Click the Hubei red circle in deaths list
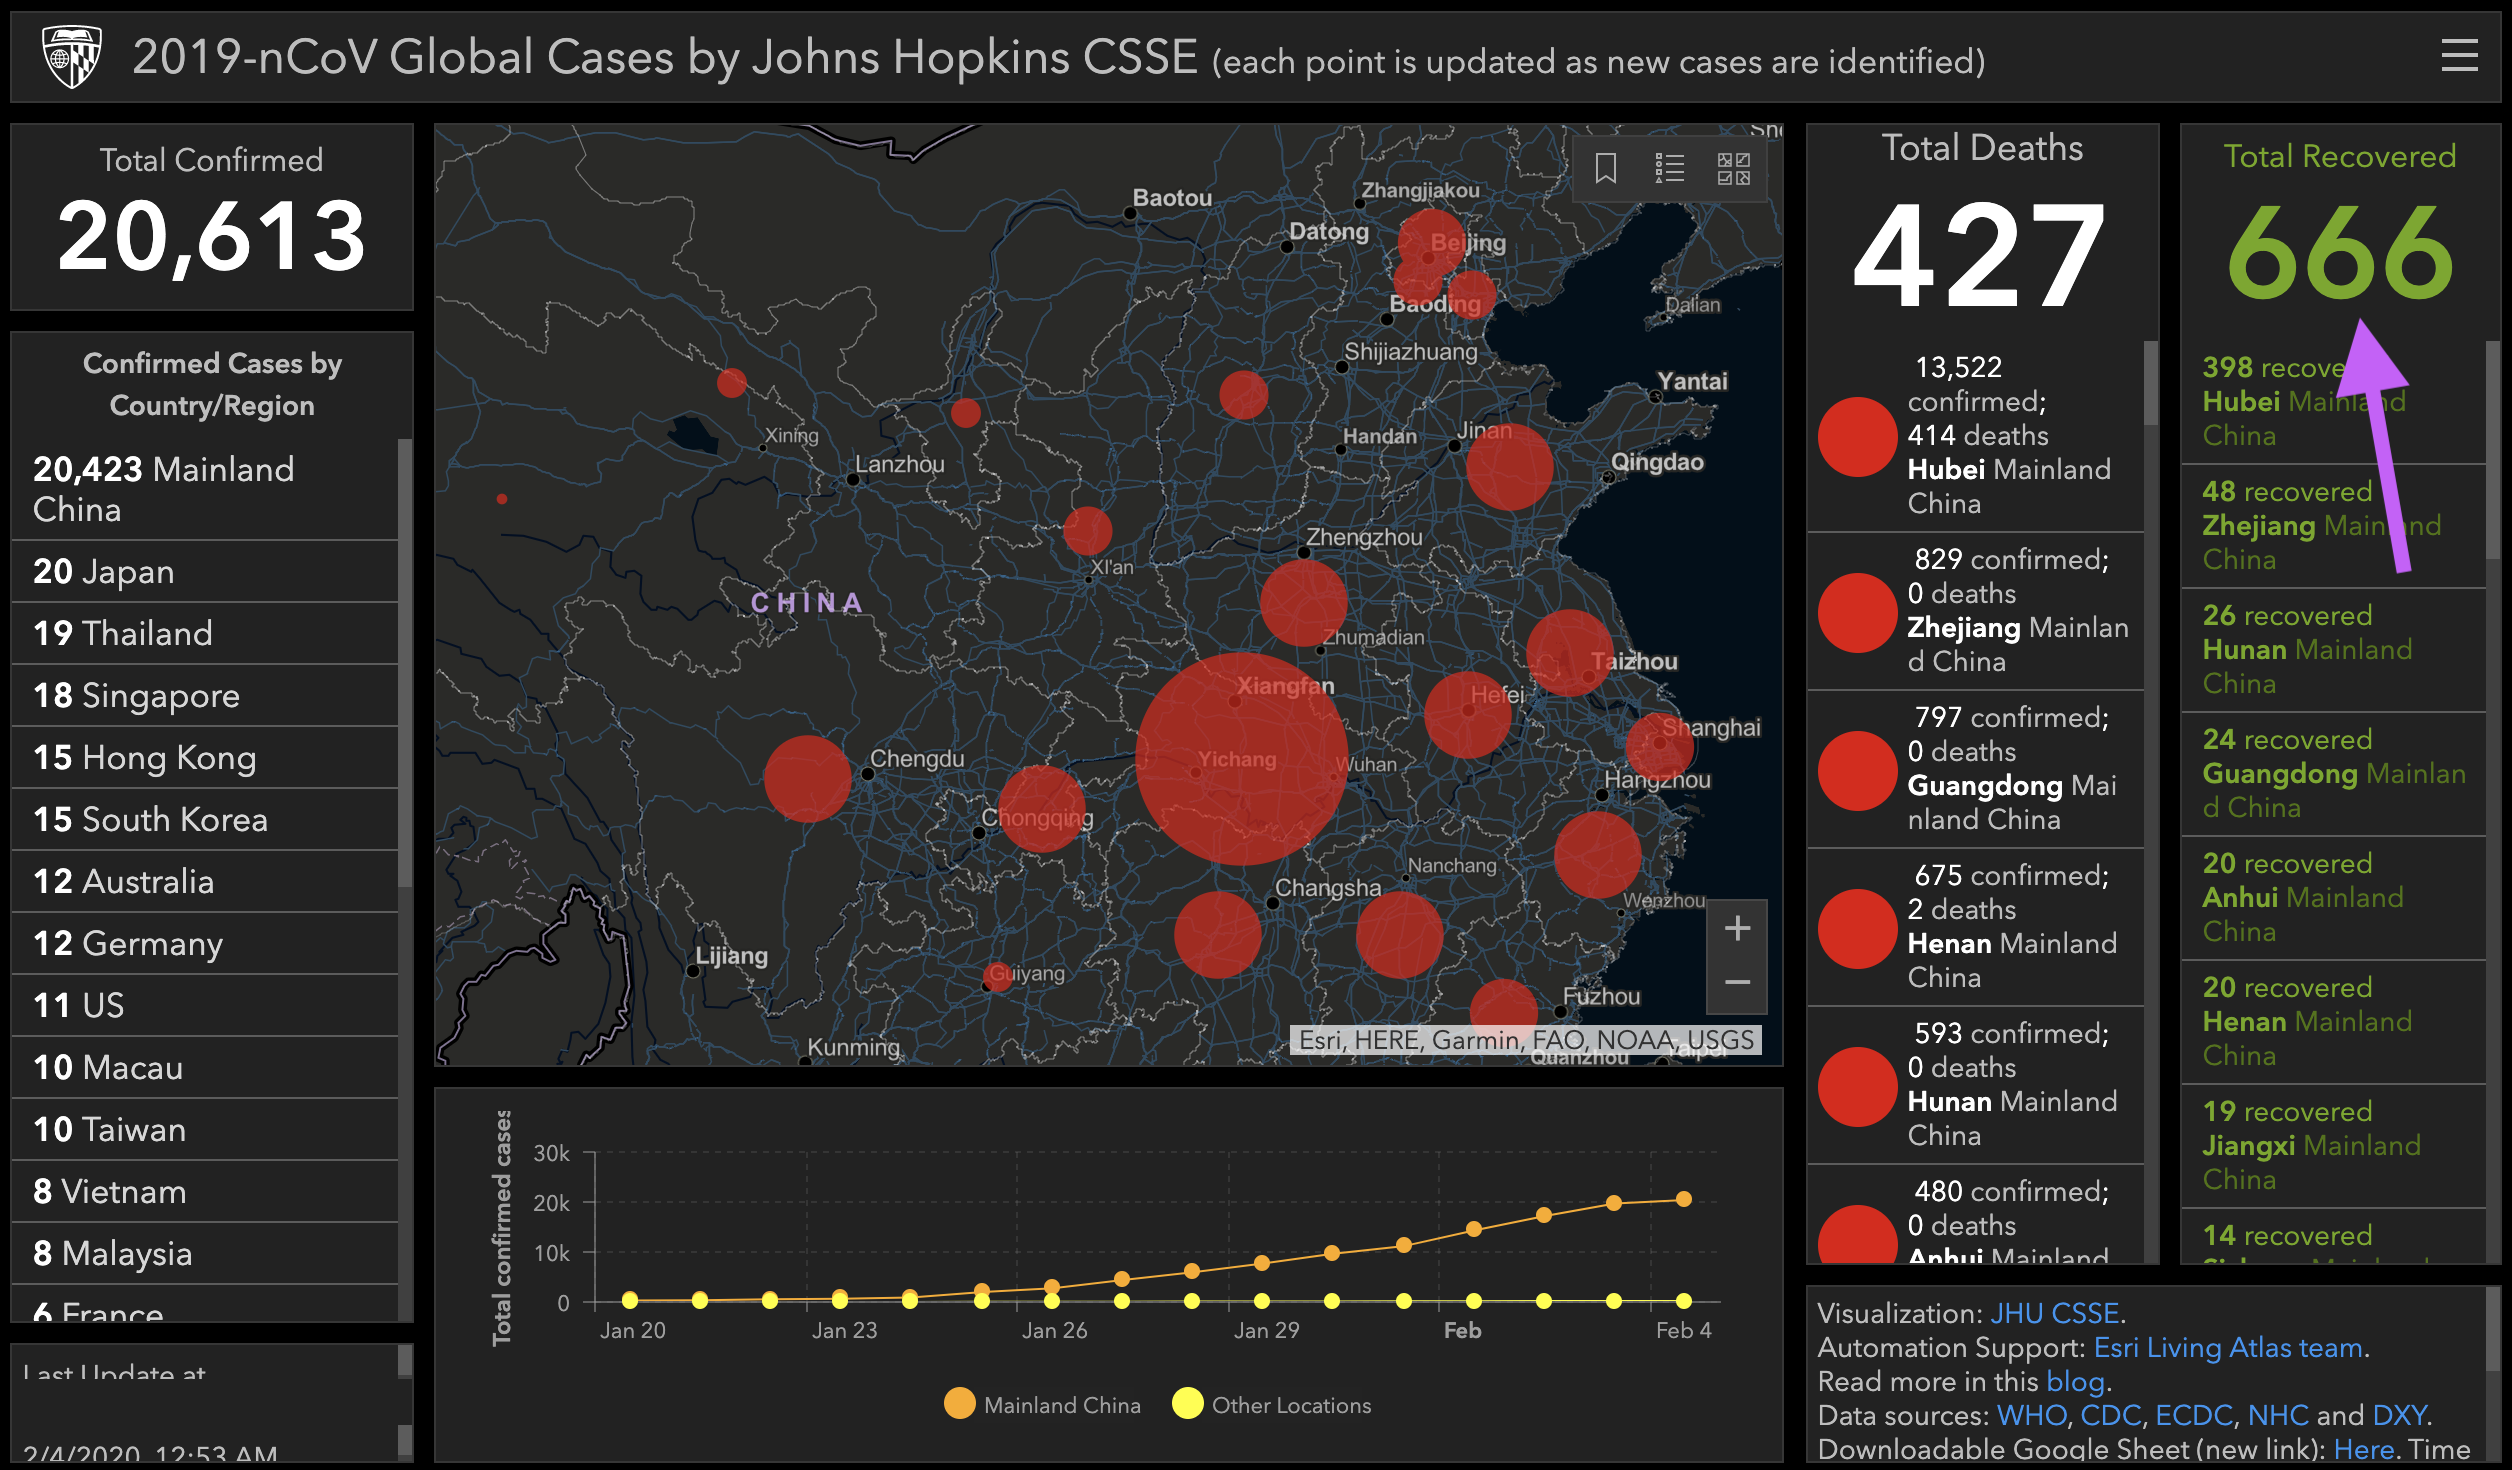 1858,437
